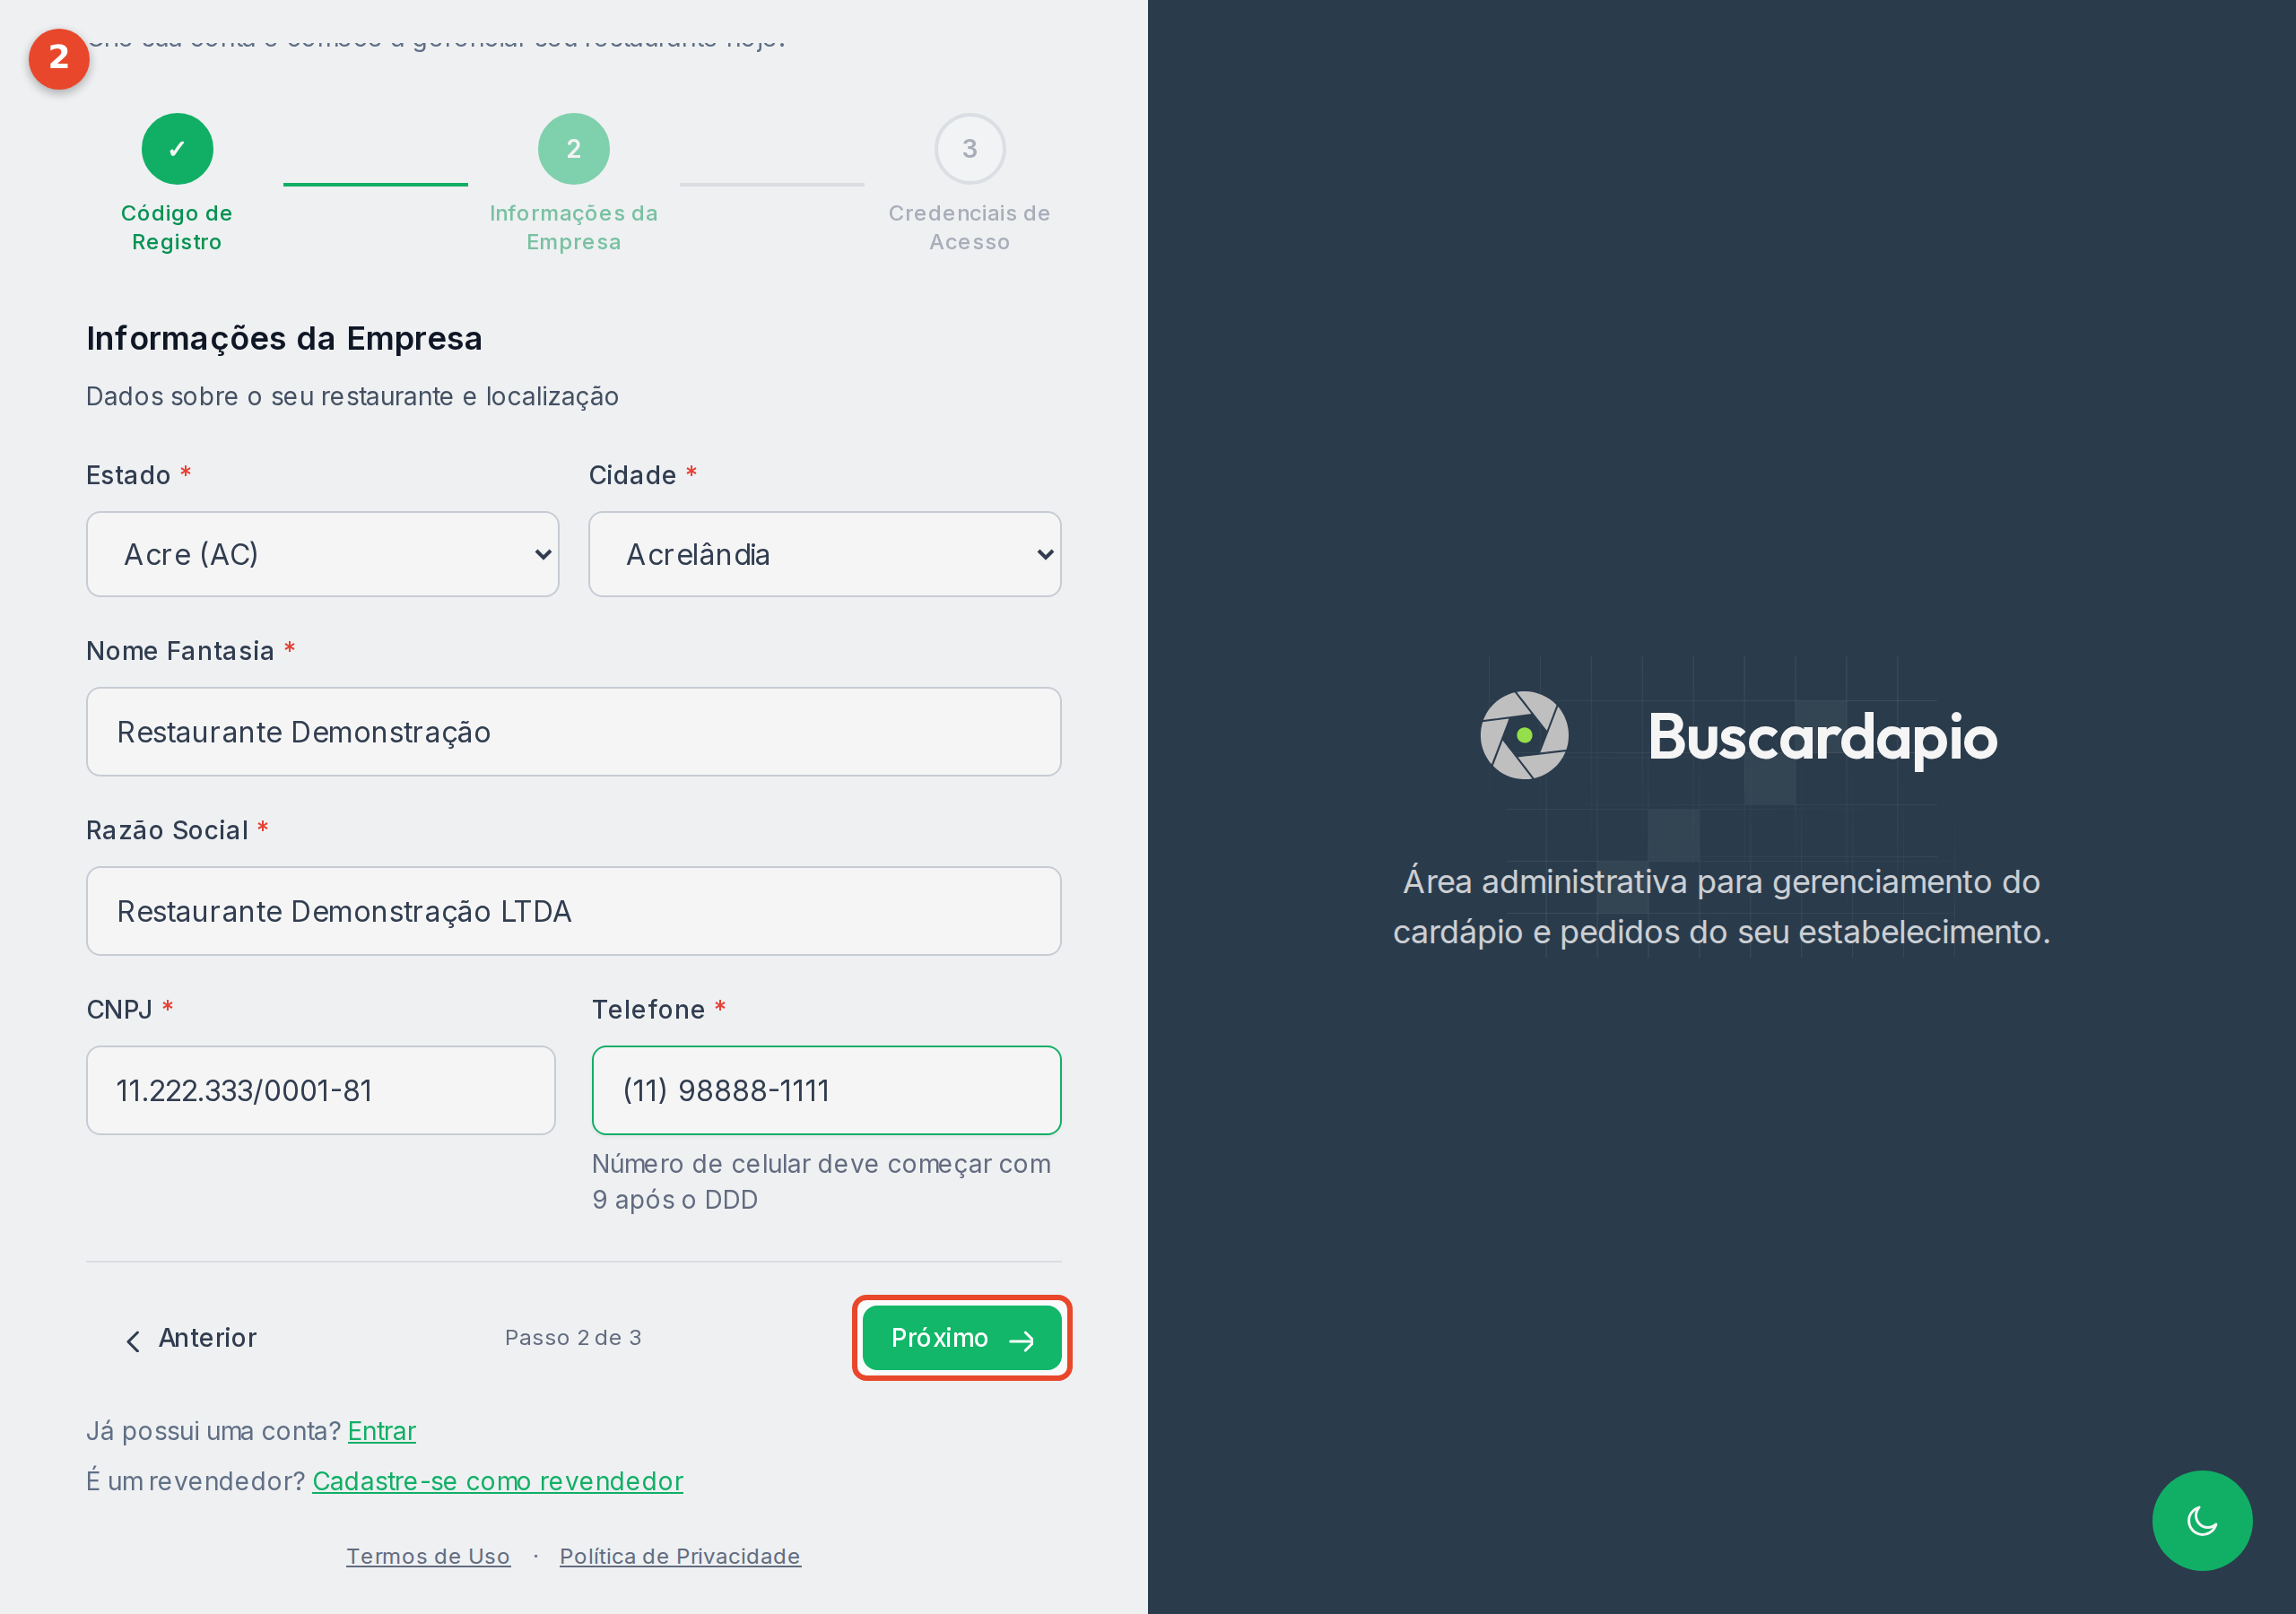
Task: Go back with the Anterior button
Action: (190, 1338)
